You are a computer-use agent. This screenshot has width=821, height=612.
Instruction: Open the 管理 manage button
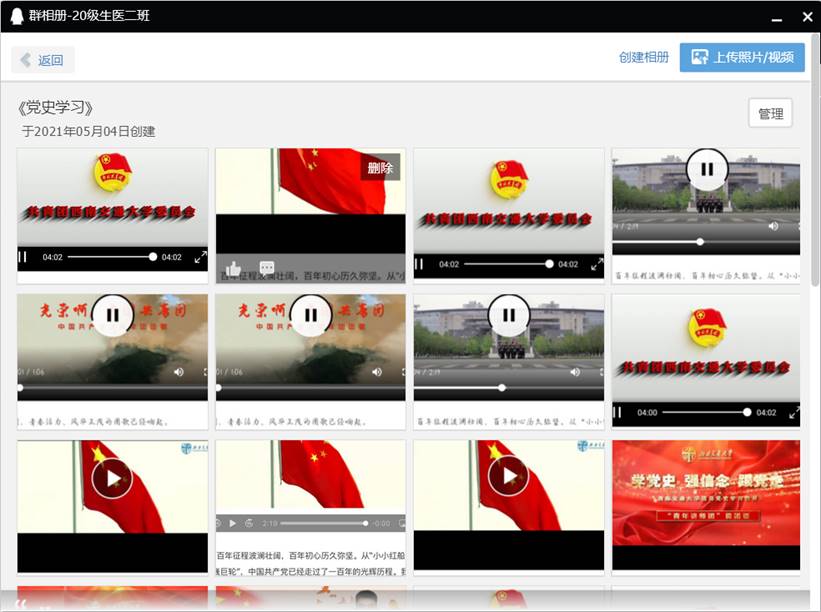point(770,114)
